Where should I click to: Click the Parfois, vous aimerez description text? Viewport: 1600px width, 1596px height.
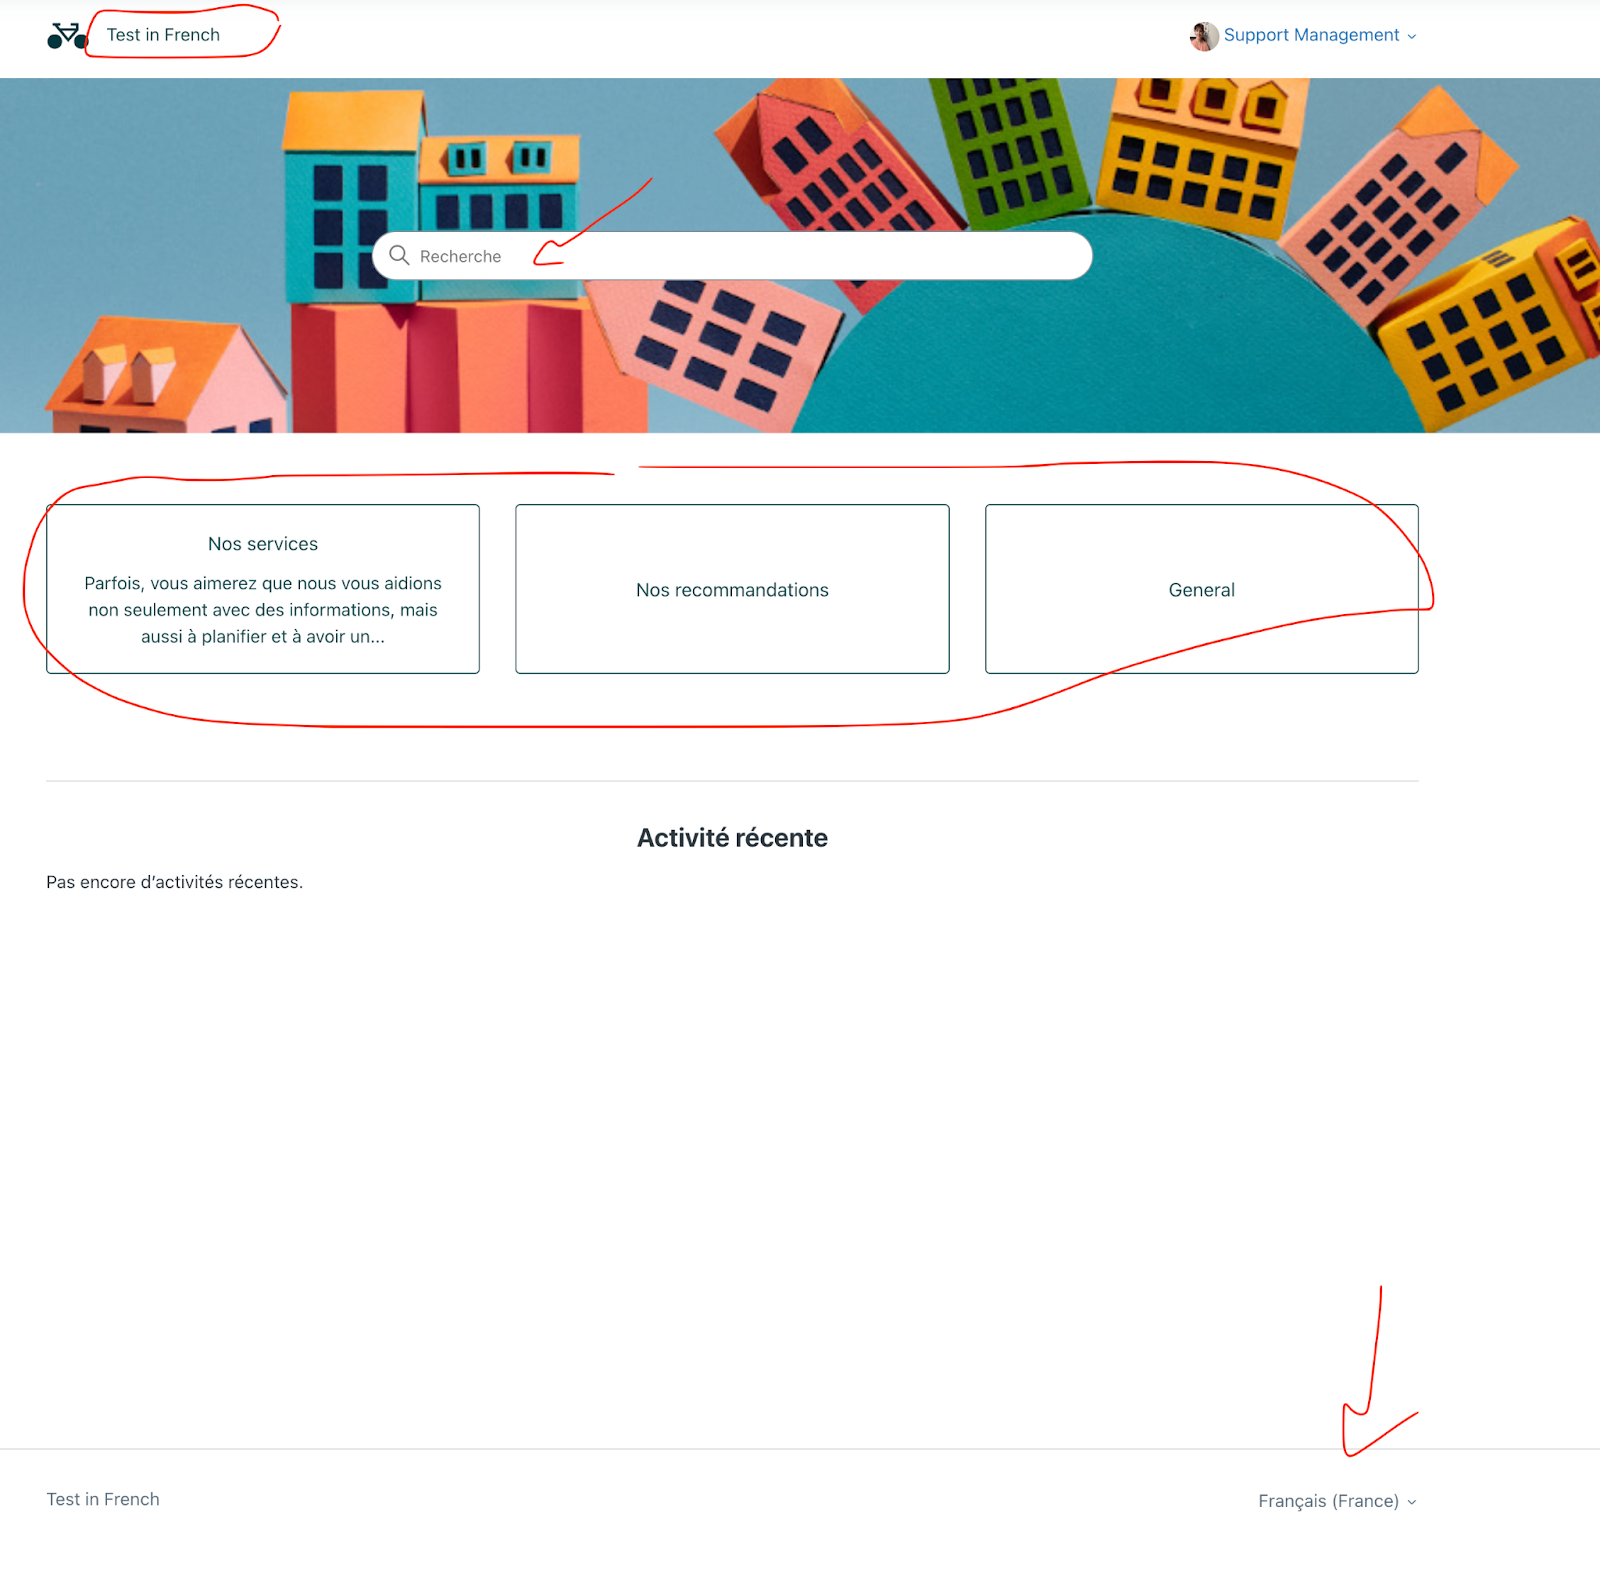(x=263, y=610)
